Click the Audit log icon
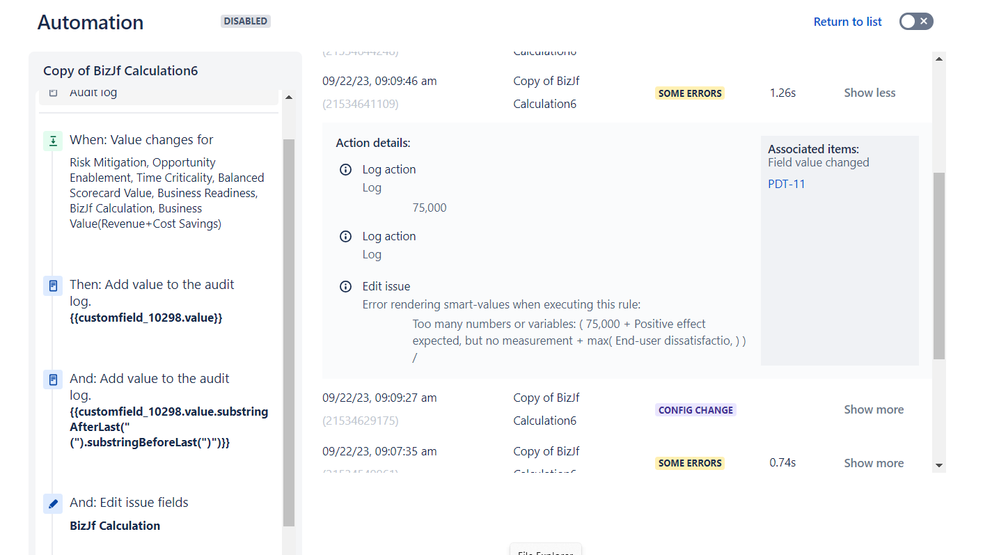Screen dimensions: 999x555 54,92
